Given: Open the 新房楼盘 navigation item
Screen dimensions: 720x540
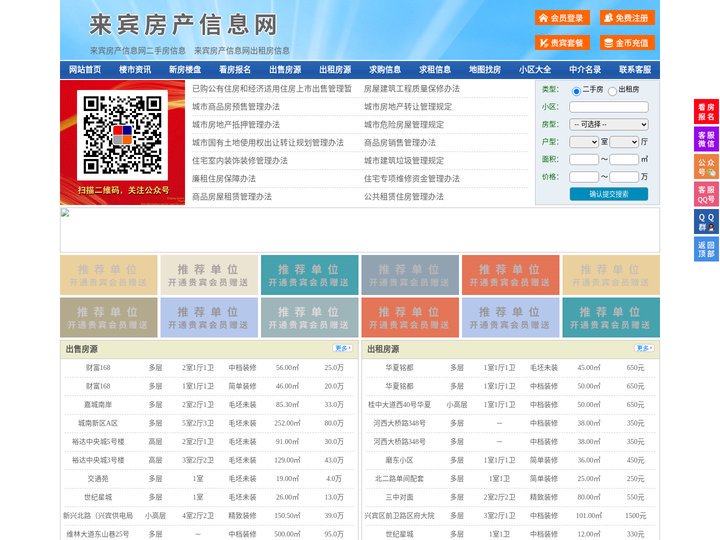Looking at the screenshot, I should 185,70.
